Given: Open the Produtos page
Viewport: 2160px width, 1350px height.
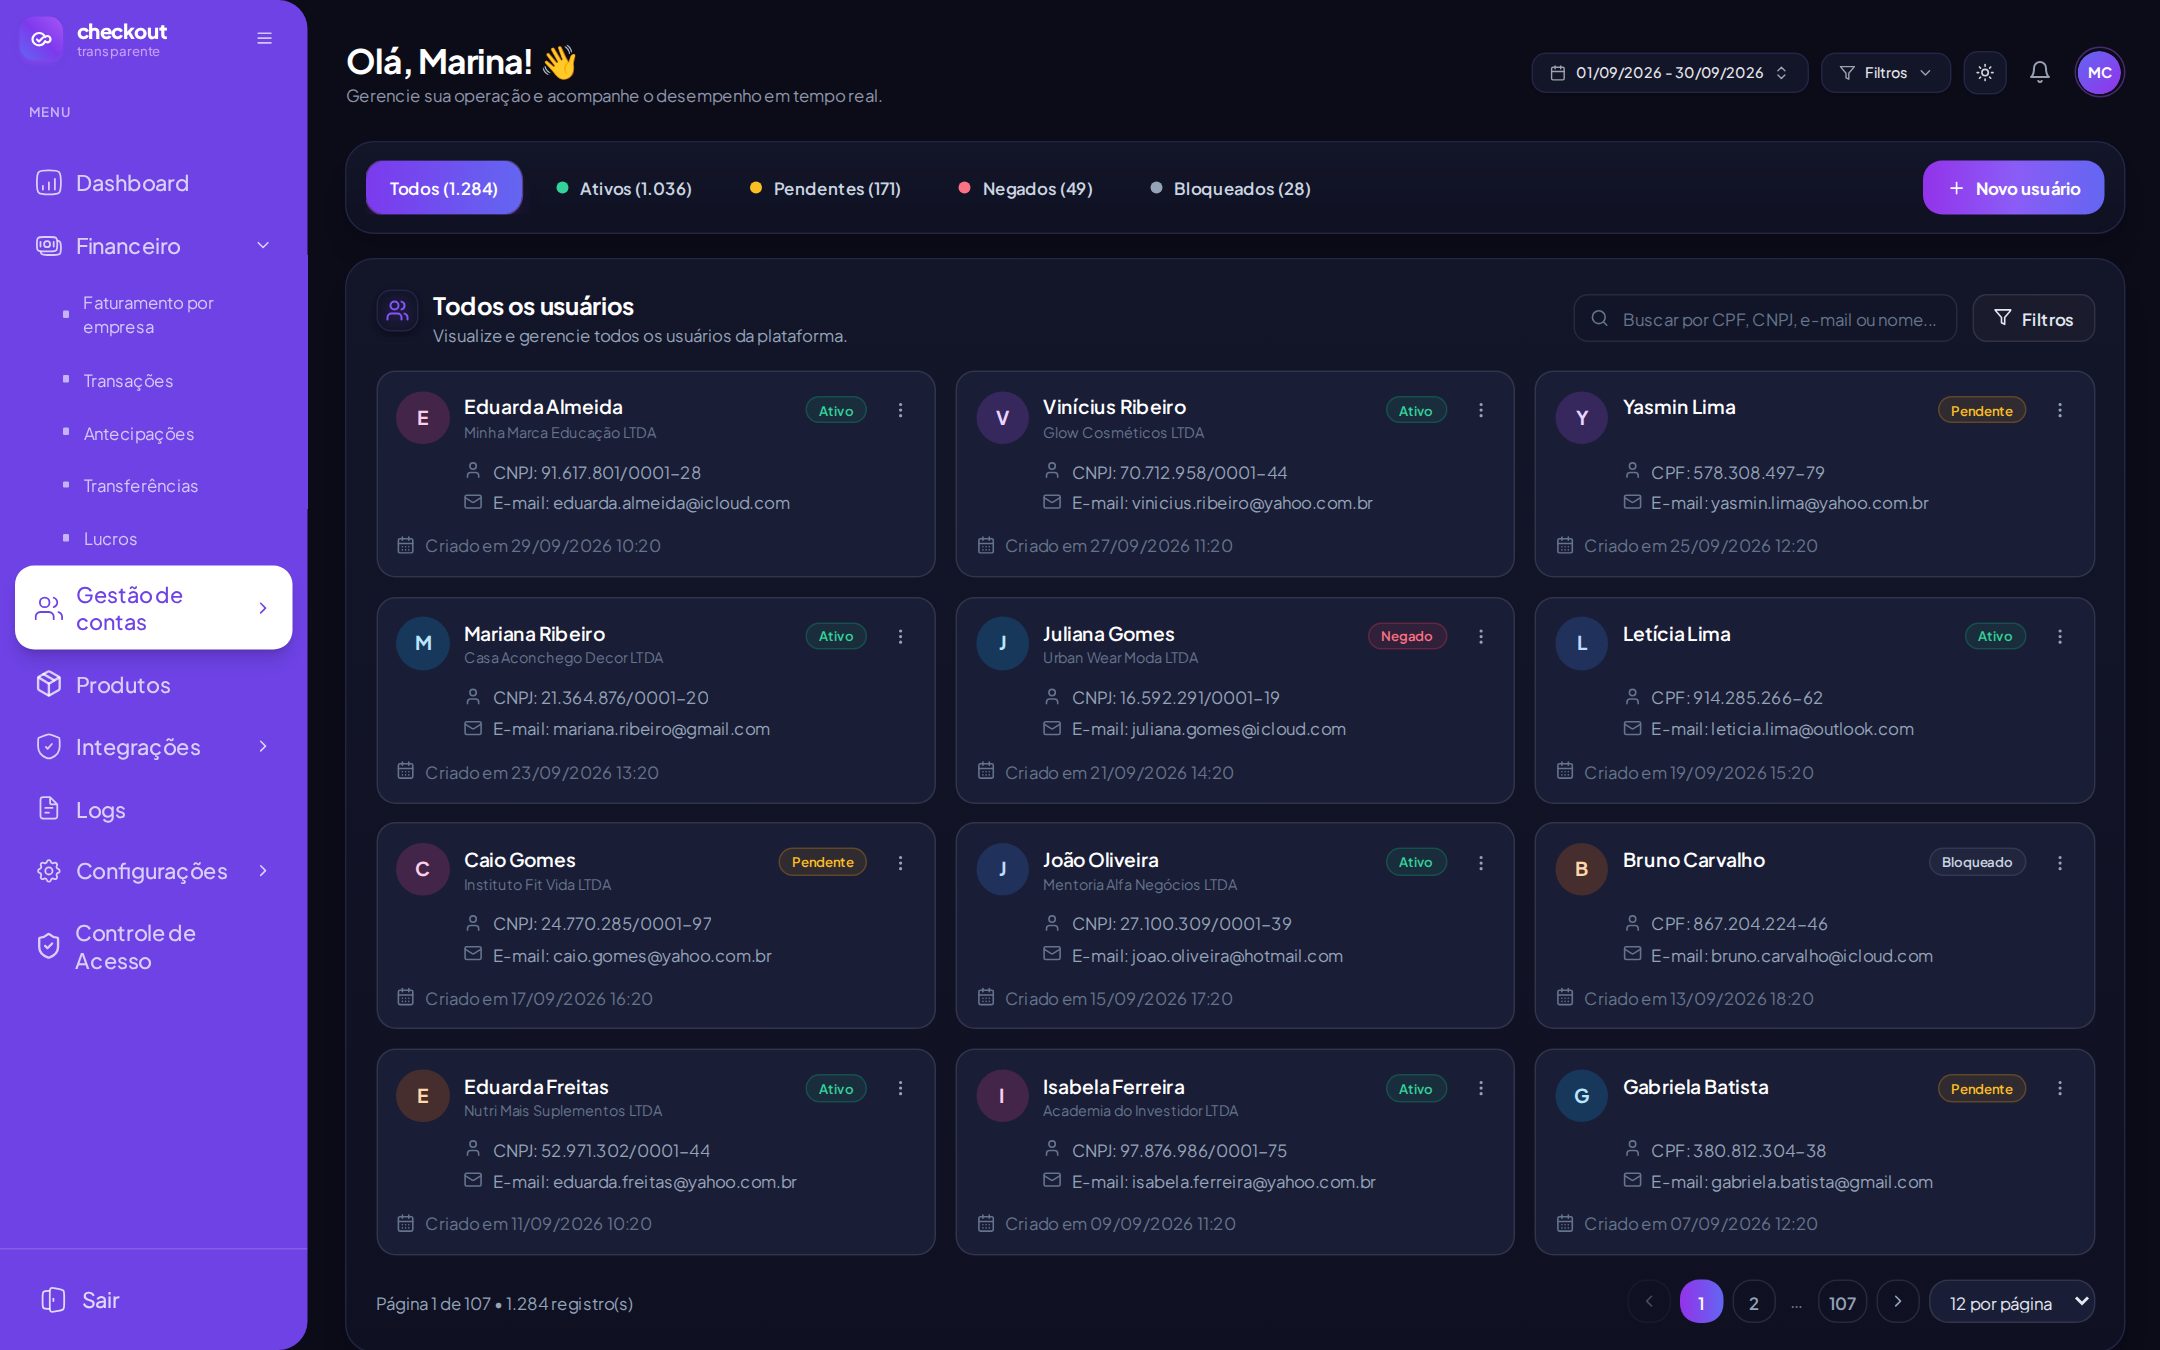Looking at the screenshot, I should 153,685.
